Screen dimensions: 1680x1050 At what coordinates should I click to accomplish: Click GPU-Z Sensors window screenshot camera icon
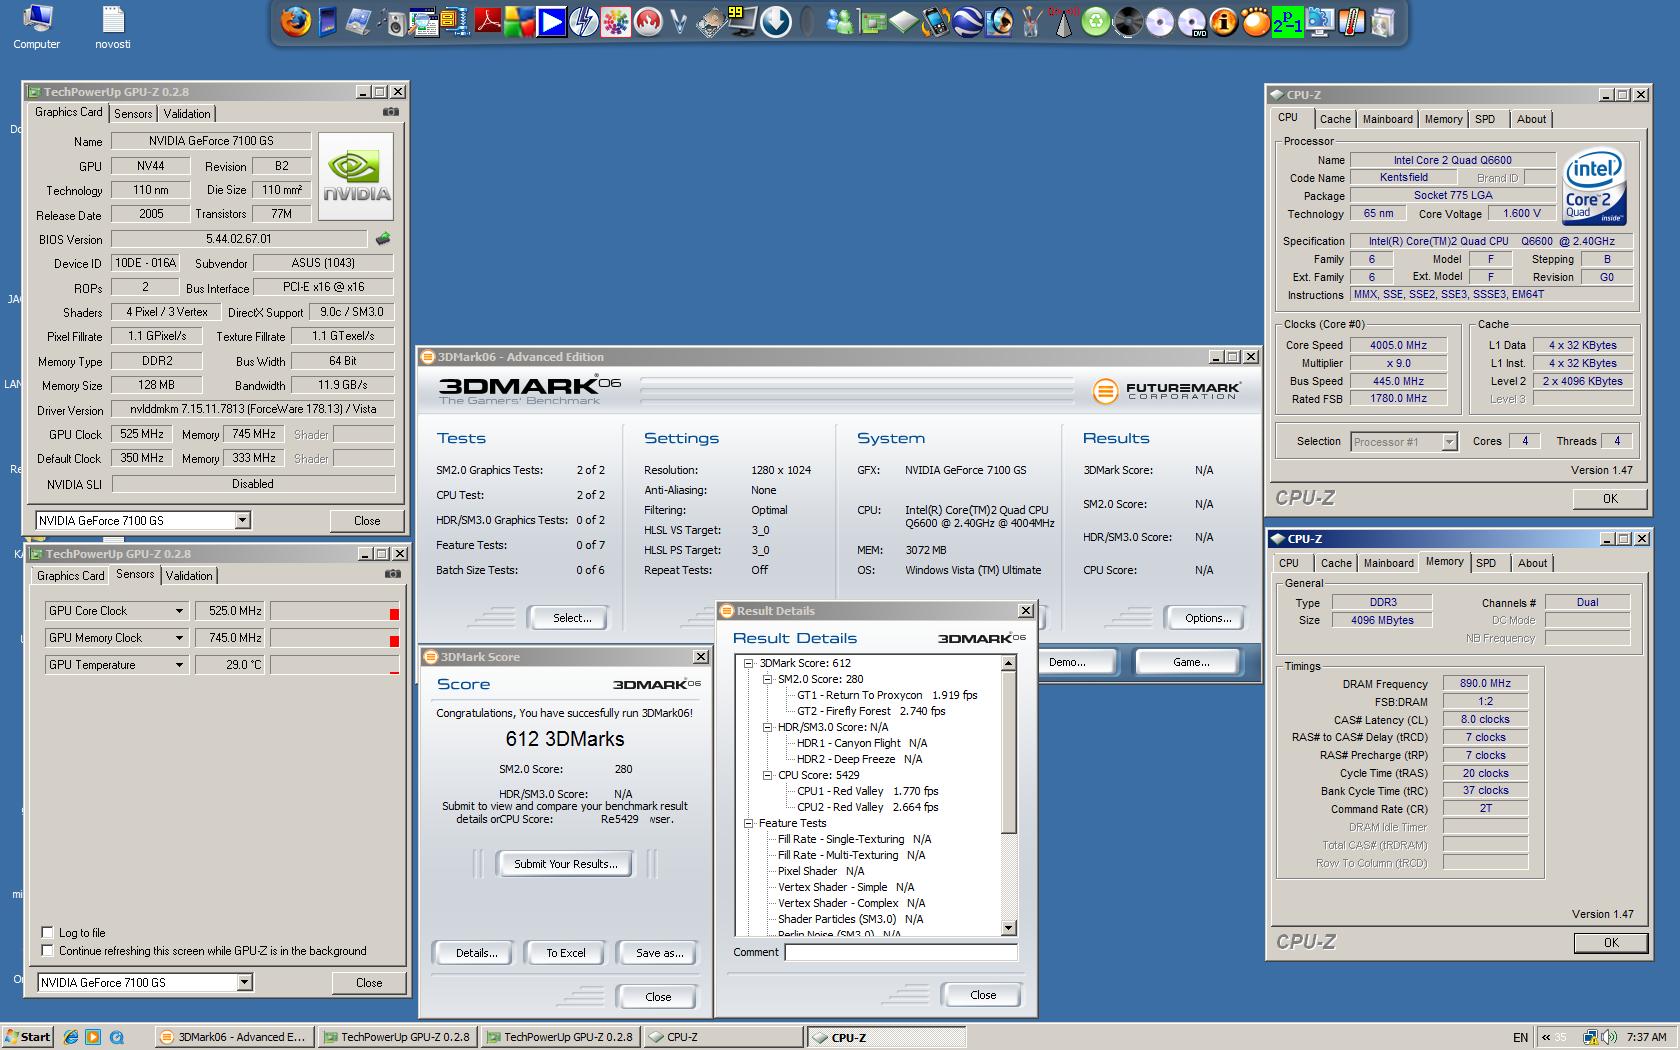393,574
